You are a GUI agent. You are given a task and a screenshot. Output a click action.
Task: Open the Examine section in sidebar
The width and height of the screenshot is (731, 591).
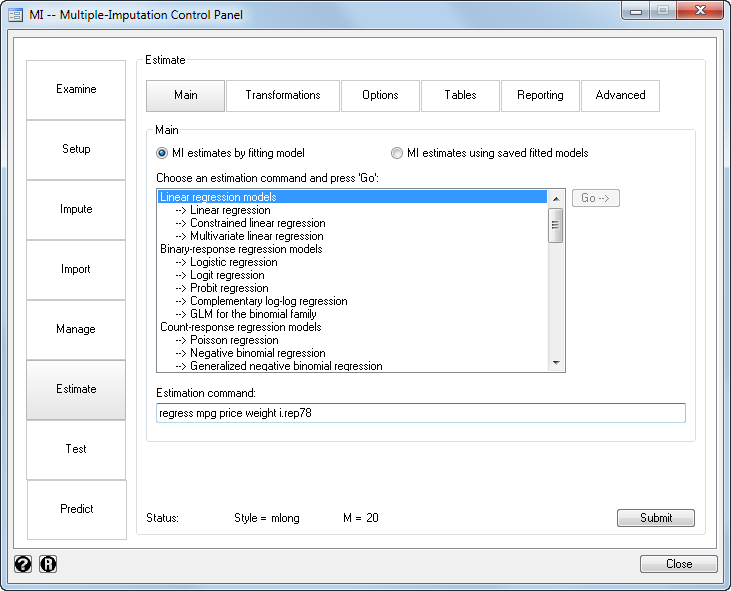pos(76,89)
